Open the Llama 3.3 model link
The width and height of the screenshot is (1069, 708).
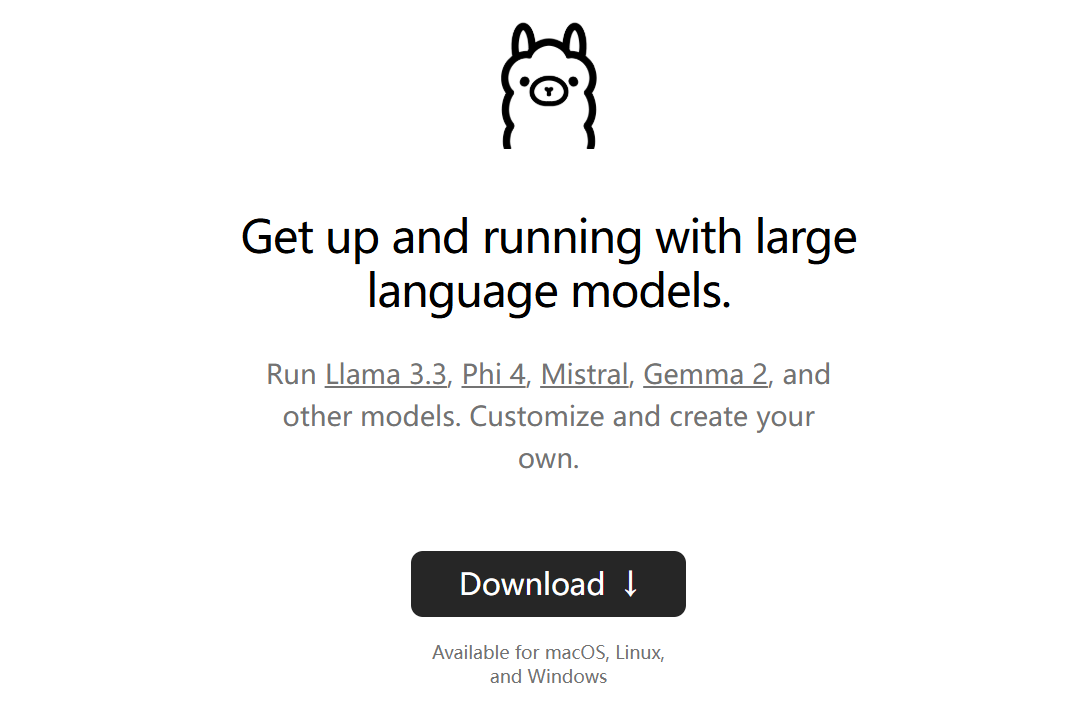click(x=385, y=374)
